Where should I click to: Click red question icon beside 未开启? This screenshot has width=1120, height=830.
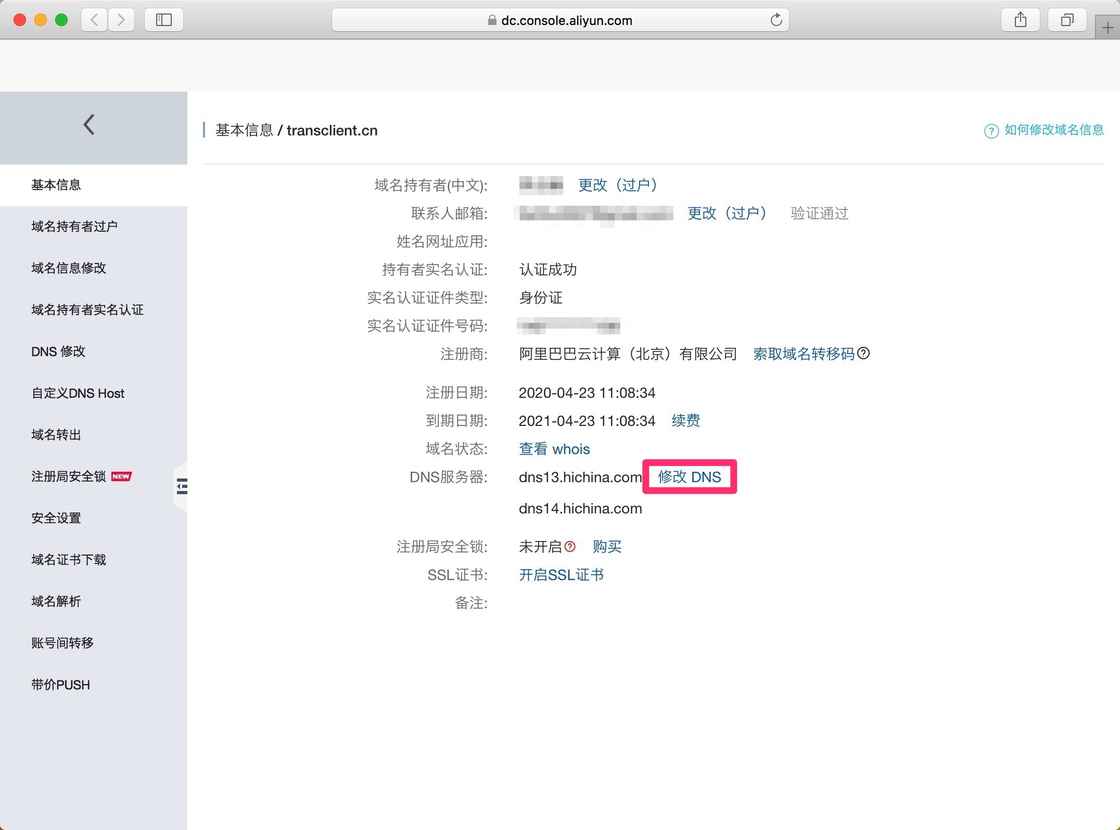click(569, 546)
